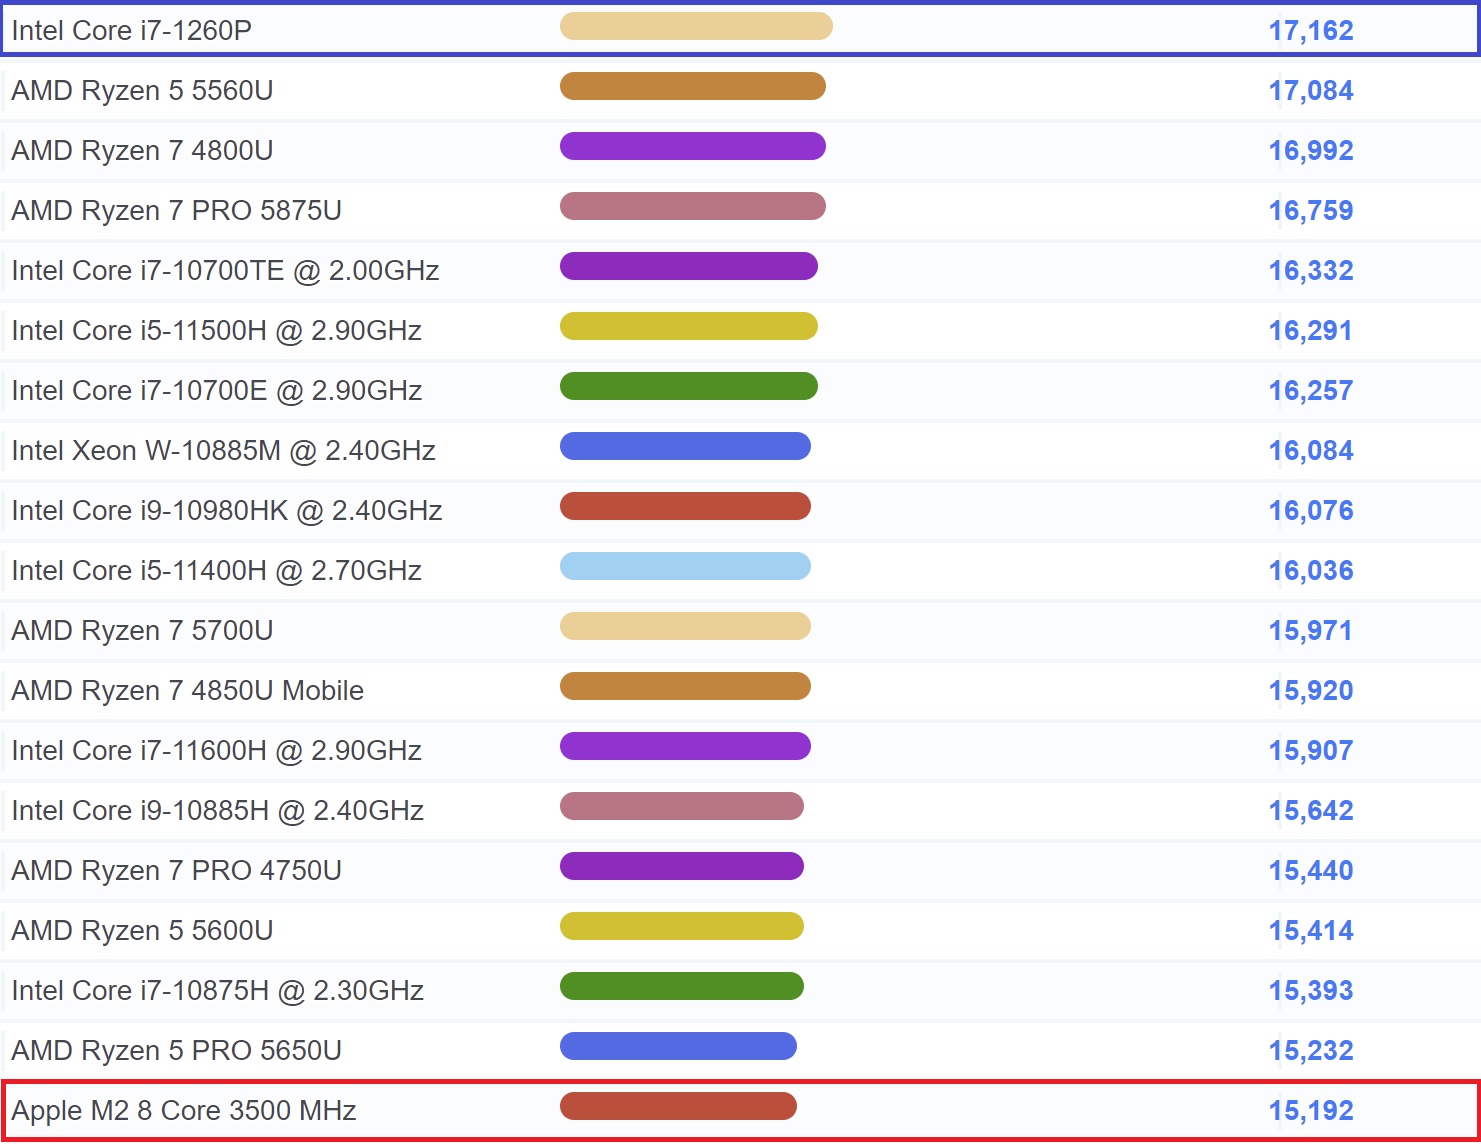Select the AMD Ryzen 7 5700U row name
The image size is (1481, 1144).
142,630
